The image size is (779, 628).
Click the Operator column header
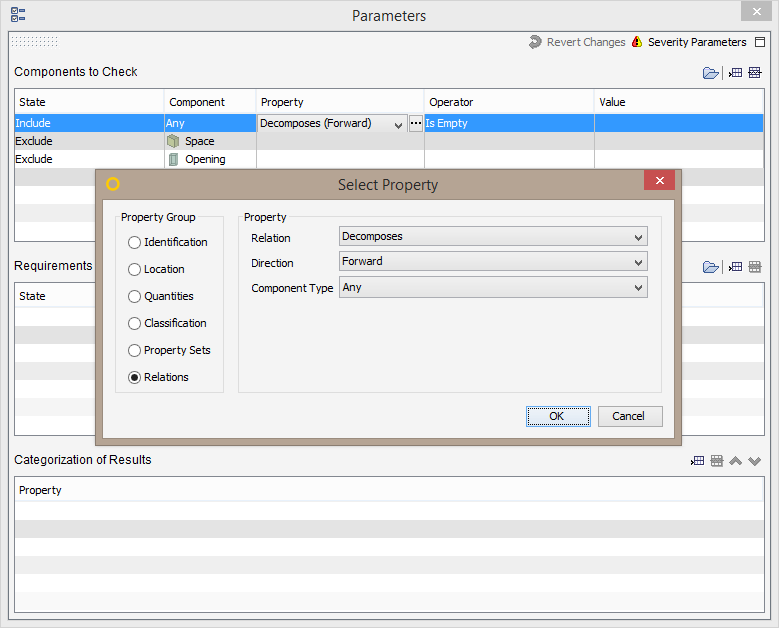(508, 102)
